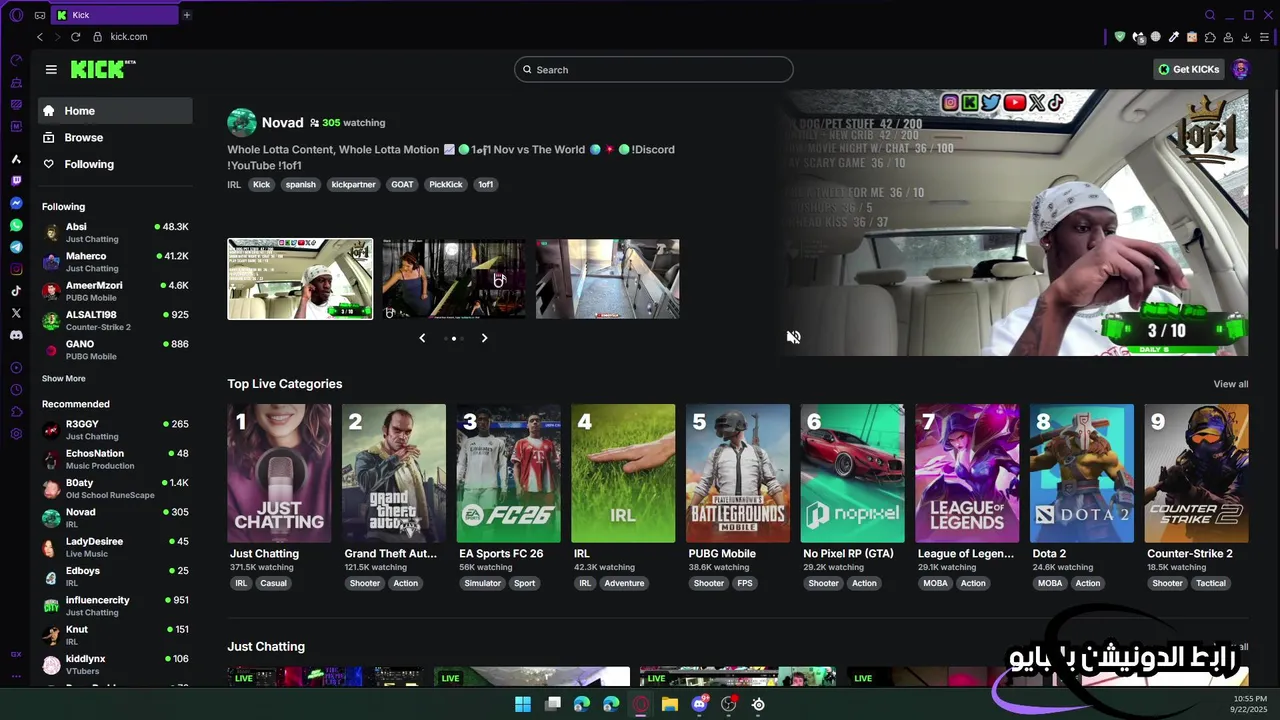Screen dimensions: 1280x720
Task: Open a new browser tab with plus button
Action: coord(186,15)
